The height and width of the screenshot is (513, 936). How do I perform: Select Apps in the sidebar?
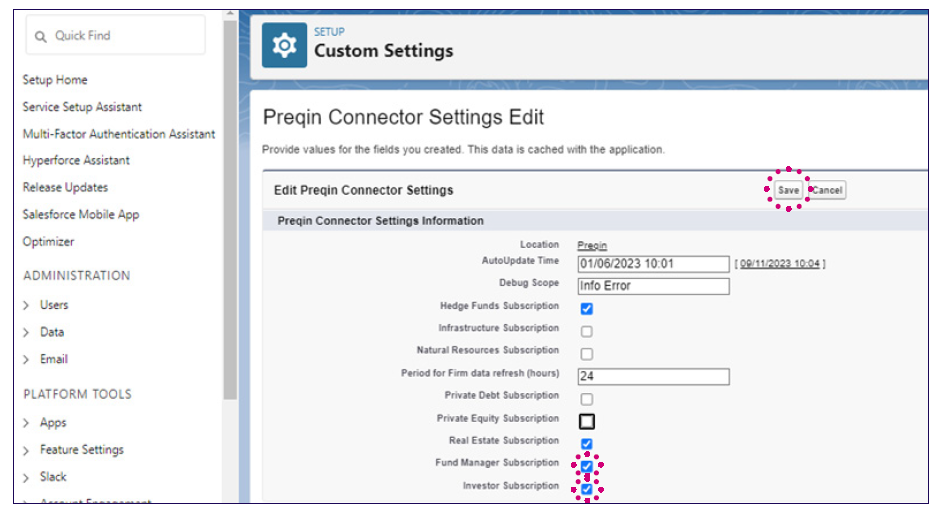pyautogui.click(x=53, y=423)
